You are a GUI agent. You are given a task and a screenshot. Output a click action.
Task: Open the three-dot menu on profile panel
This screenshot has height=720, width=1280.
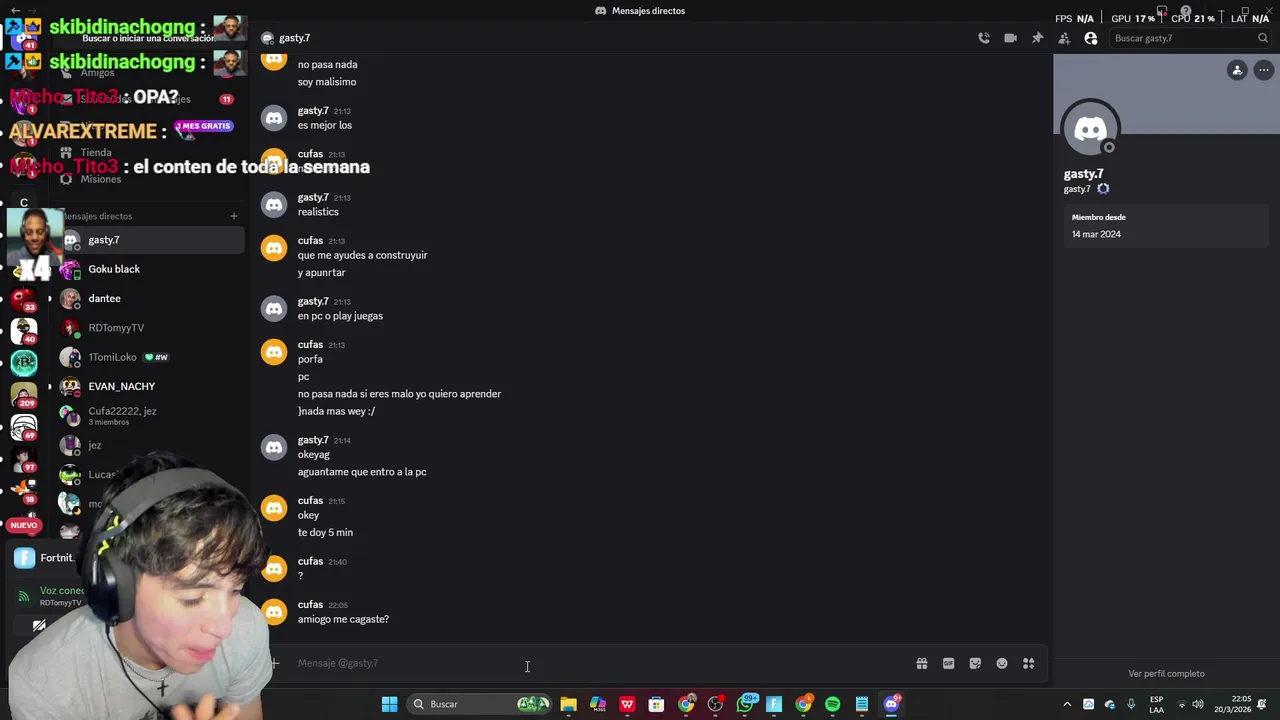point(1264,70)
